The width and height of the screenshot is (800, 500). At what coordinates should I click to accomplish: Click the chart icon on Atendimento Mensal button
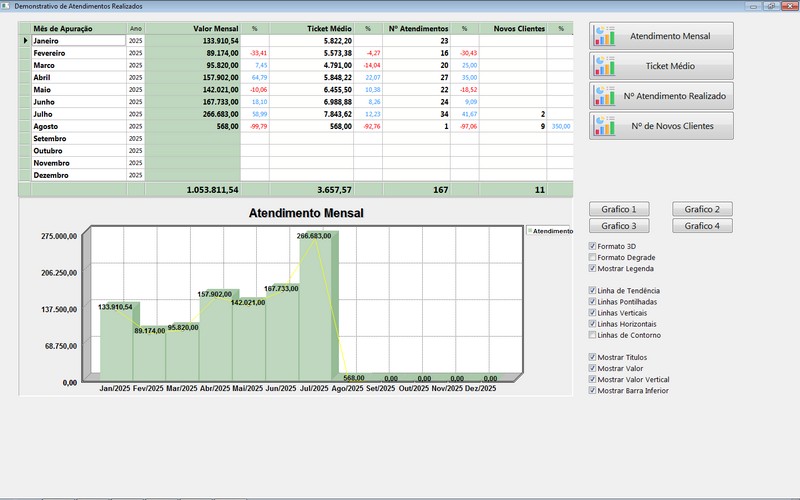(x=604, y=35)
